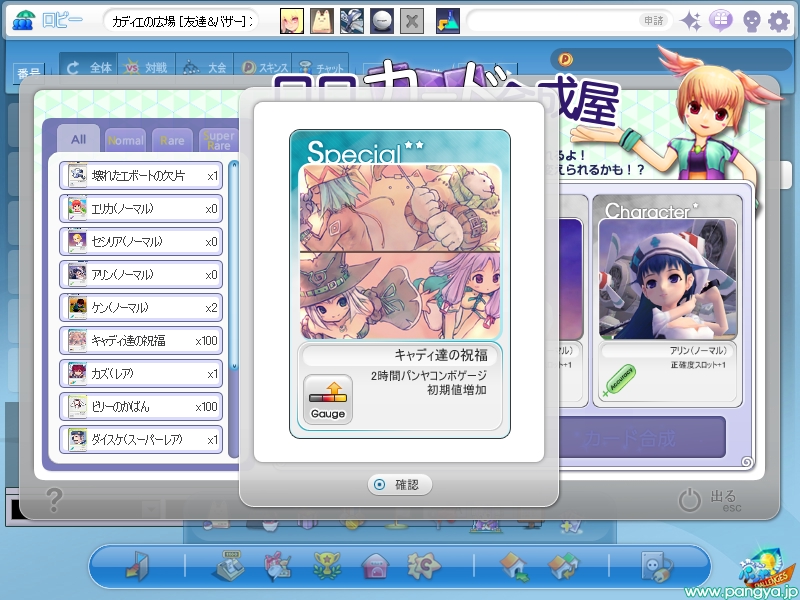Open the skull icon in top bar
Viewport: 800px width, 600px height.
pyautogui.click(x=751, y=21)
